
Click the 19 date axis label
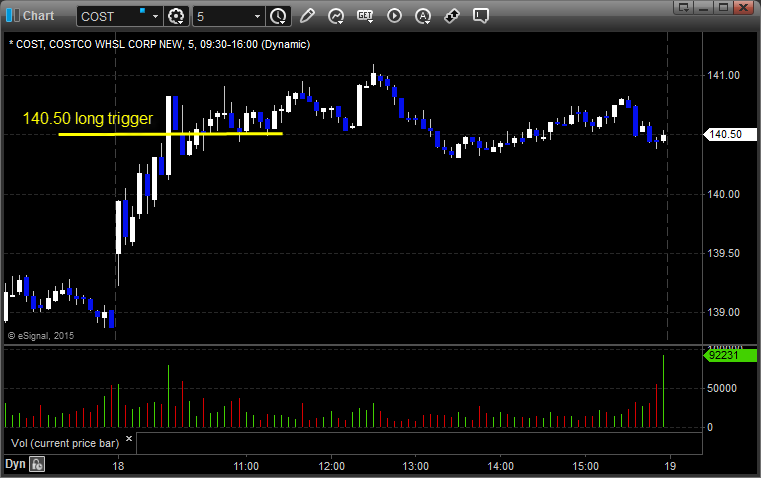[x=670, y=466]
